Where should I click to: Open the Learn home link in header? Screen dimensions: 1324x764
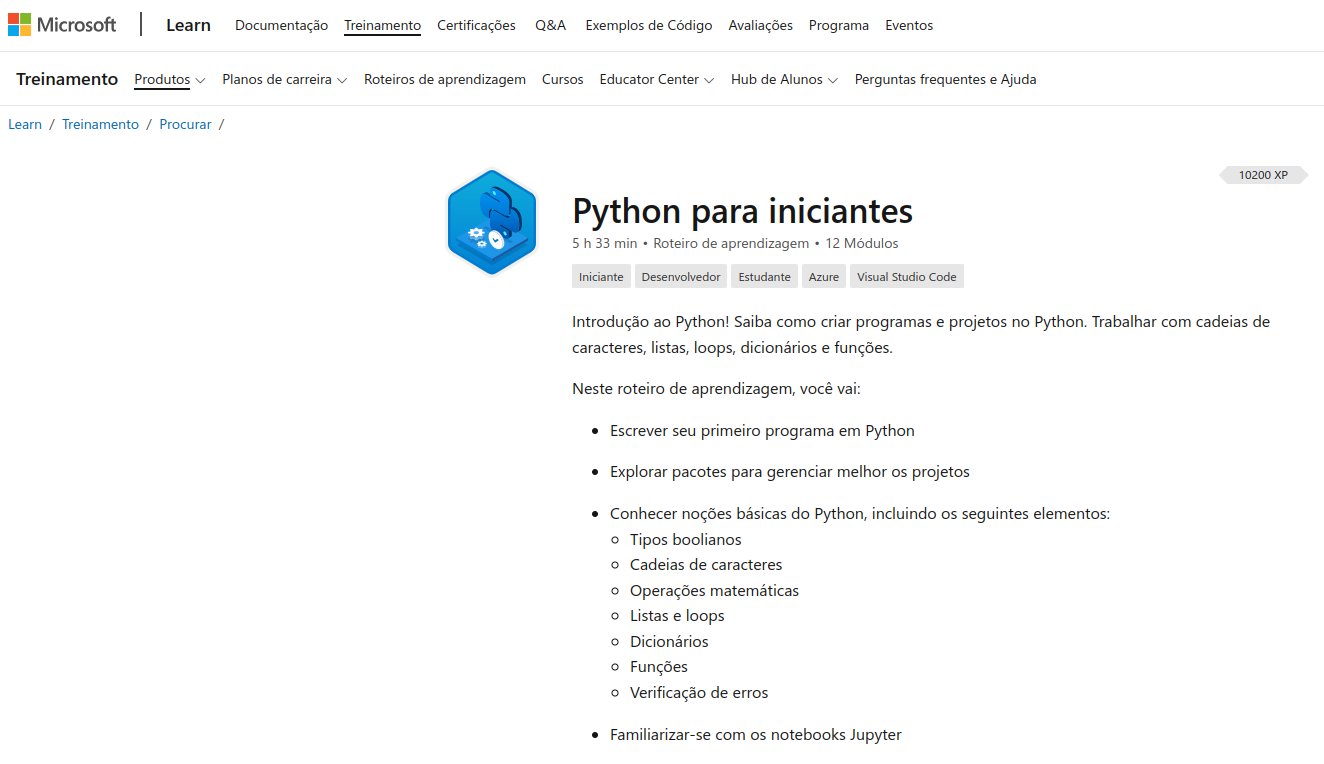click(188, 25)
